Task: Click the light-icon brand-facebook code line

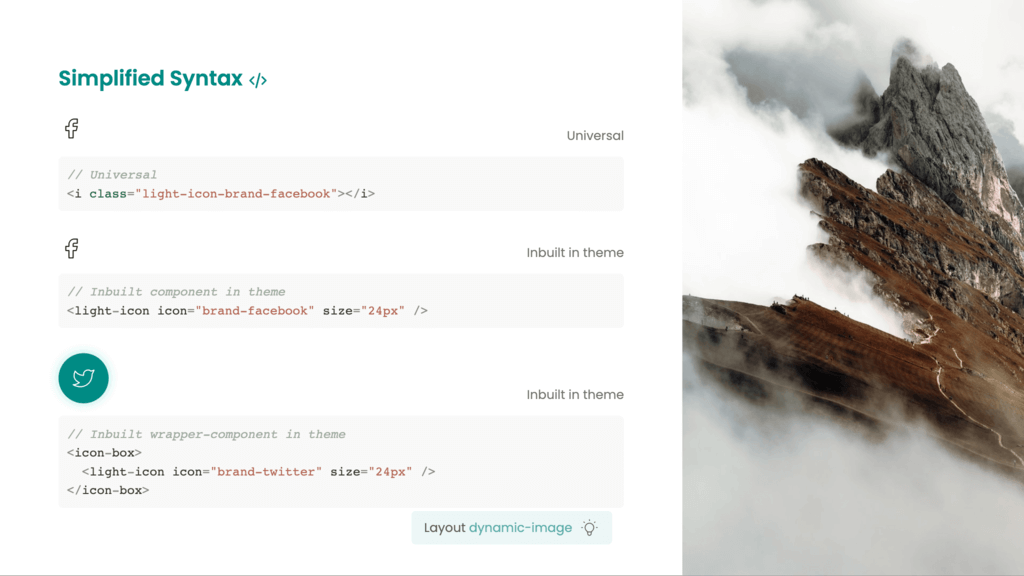Action: pyautogui.click(x=248, y=311)
